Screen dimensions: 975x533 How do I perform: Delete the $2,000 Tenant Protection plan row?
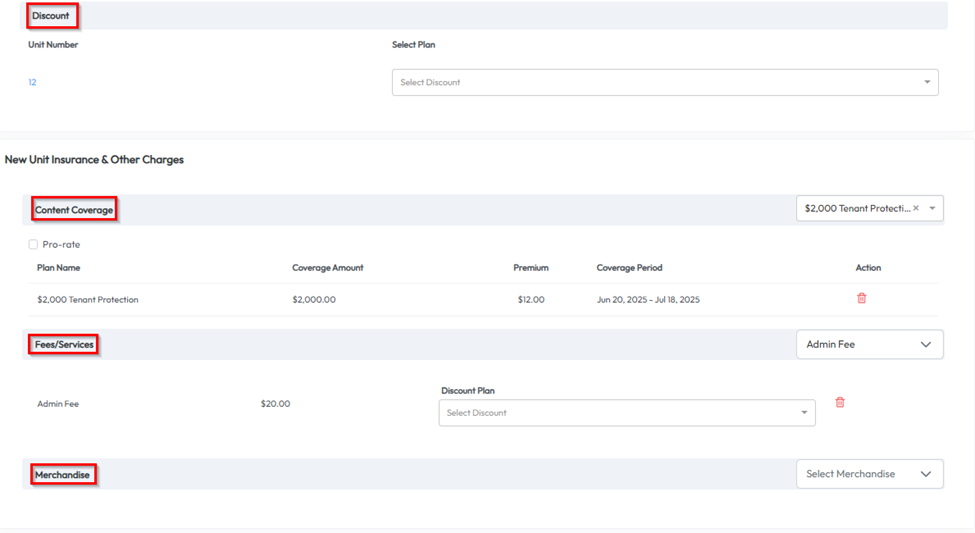tap(861, 298)
